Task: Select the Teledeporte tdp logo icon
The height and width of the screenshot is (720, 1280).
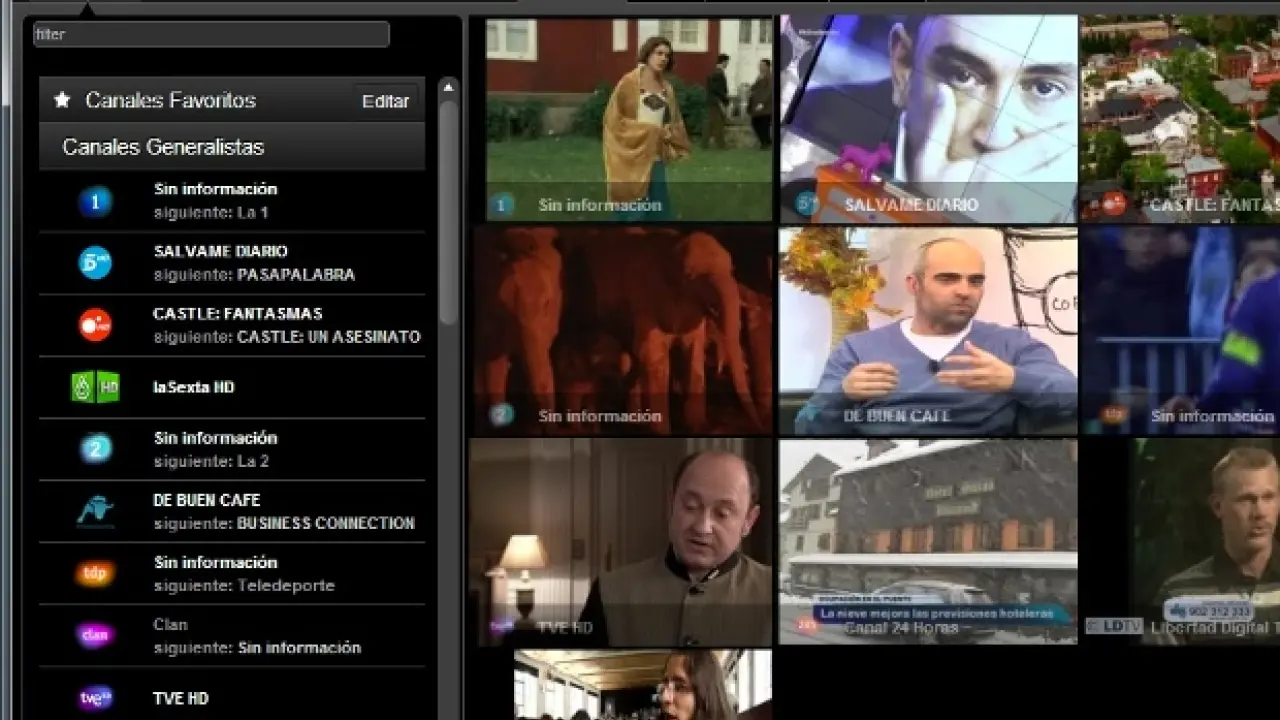Action: (x=95, y=573)
